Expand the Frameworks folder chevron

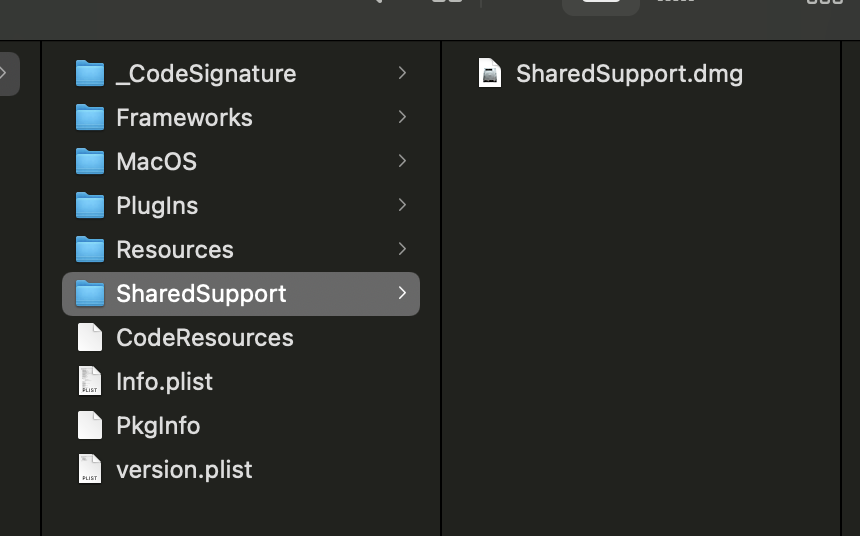pyautogui.click(x=402, y=117)
